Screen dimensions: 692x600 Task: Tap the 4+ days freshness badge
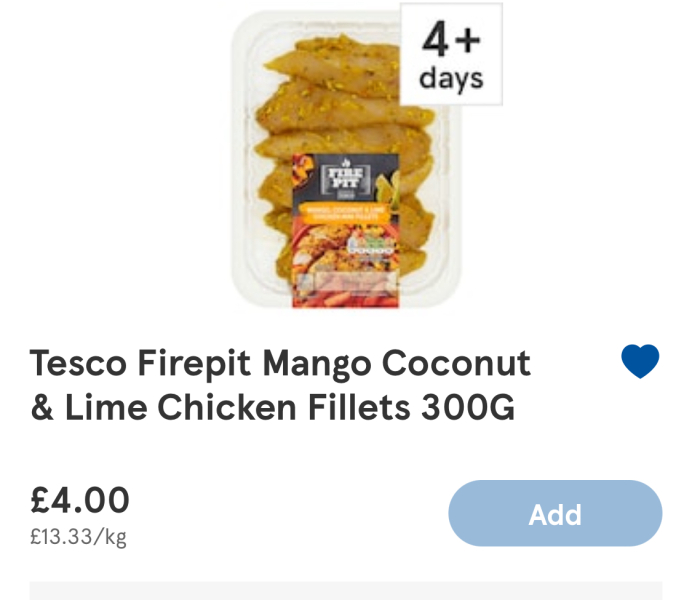tap(451, 55)
